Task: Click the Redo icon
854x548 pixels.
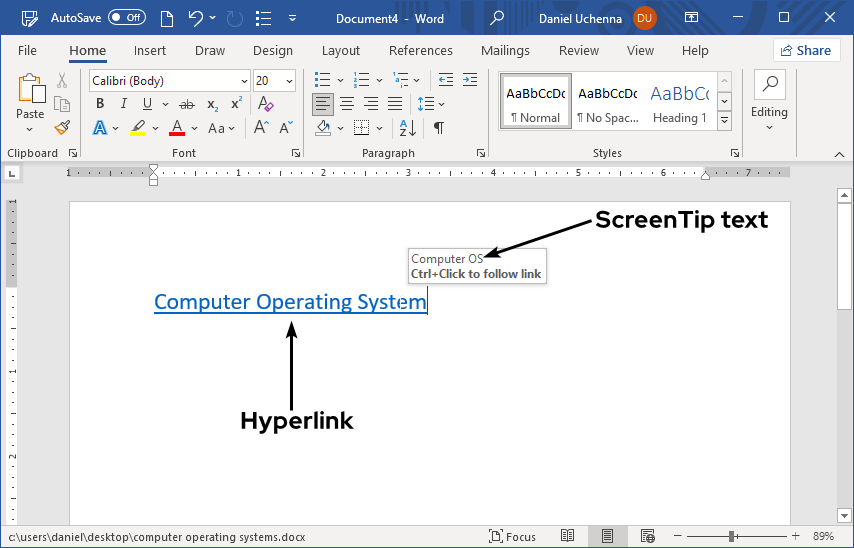Action: coord(235,19)
